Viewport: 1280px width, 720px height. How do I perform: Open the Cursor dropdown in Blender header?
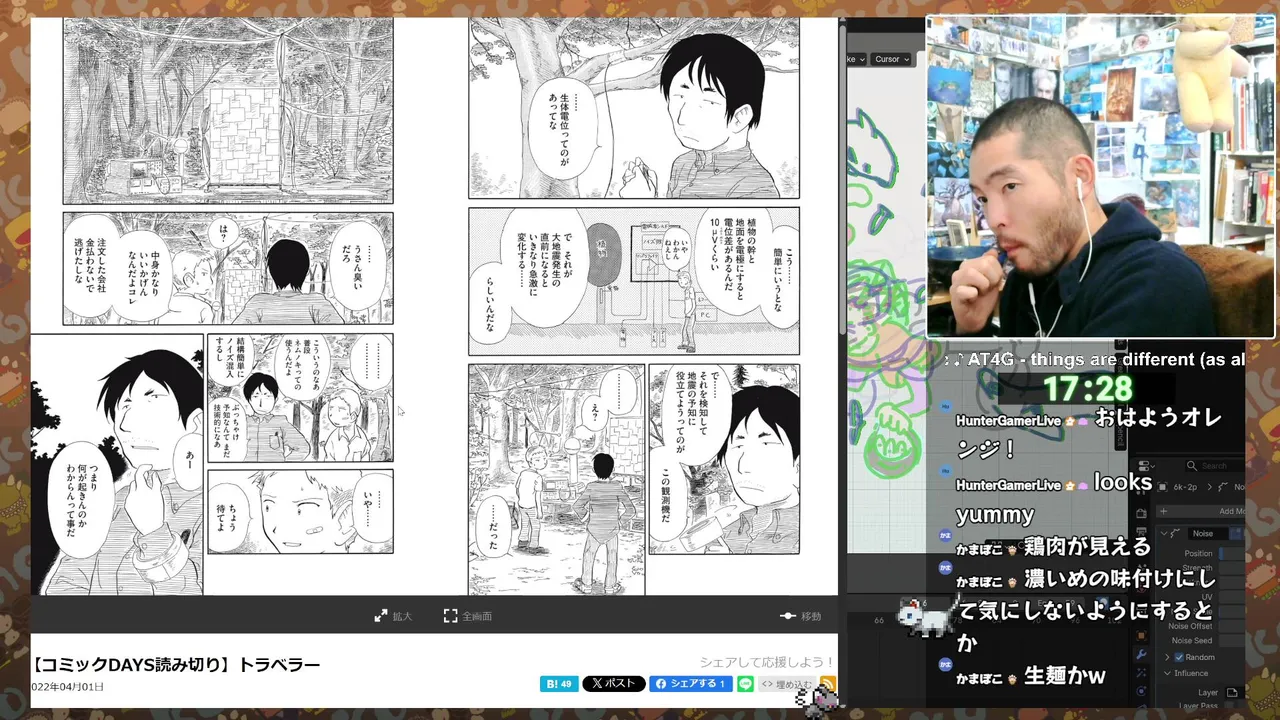pos(892,59)
